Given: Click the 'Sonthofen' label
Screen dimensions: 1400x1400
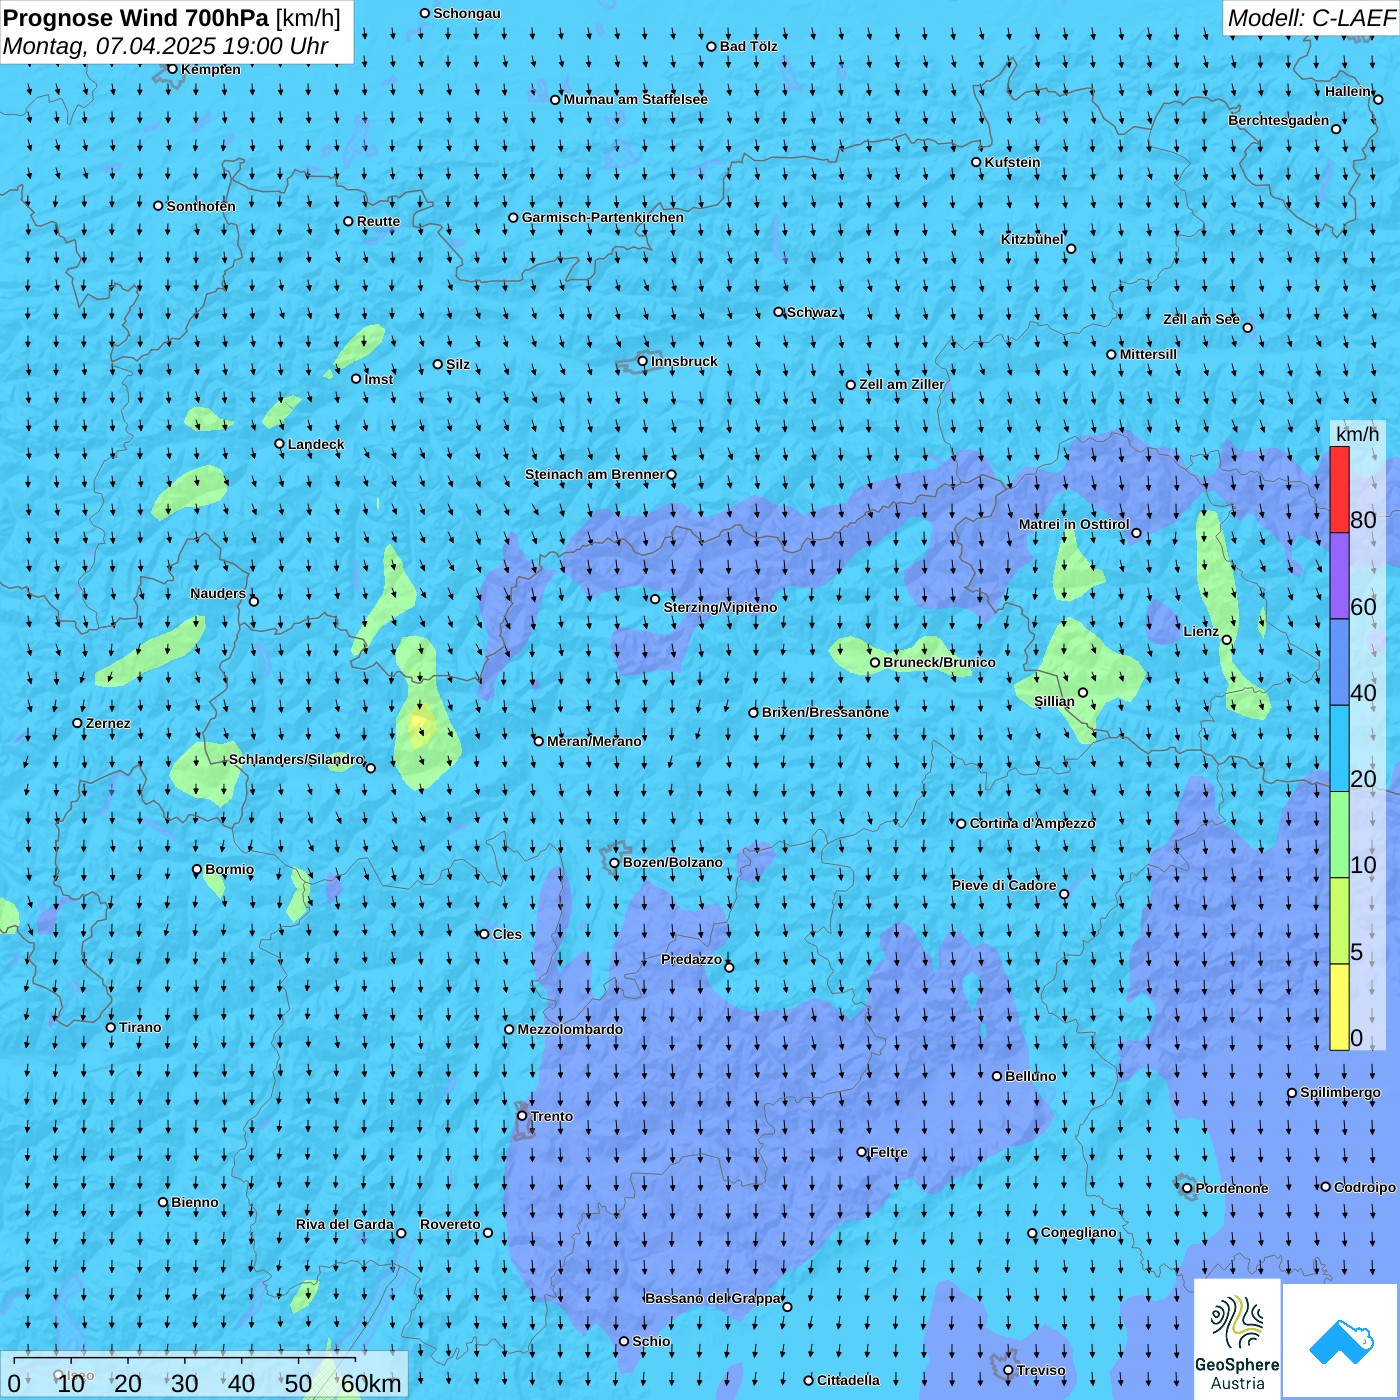Looking at the screenshot, I should click(201, 206).
